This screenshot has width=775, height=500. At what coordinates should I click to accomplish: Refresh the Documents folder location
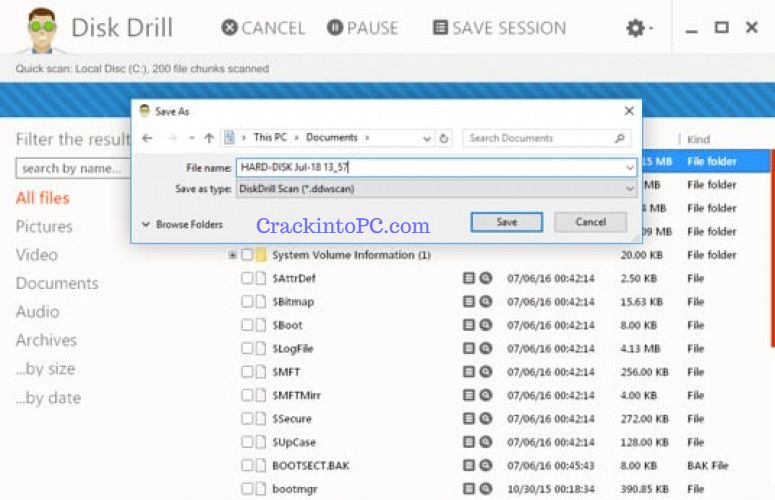coord(444,139)
